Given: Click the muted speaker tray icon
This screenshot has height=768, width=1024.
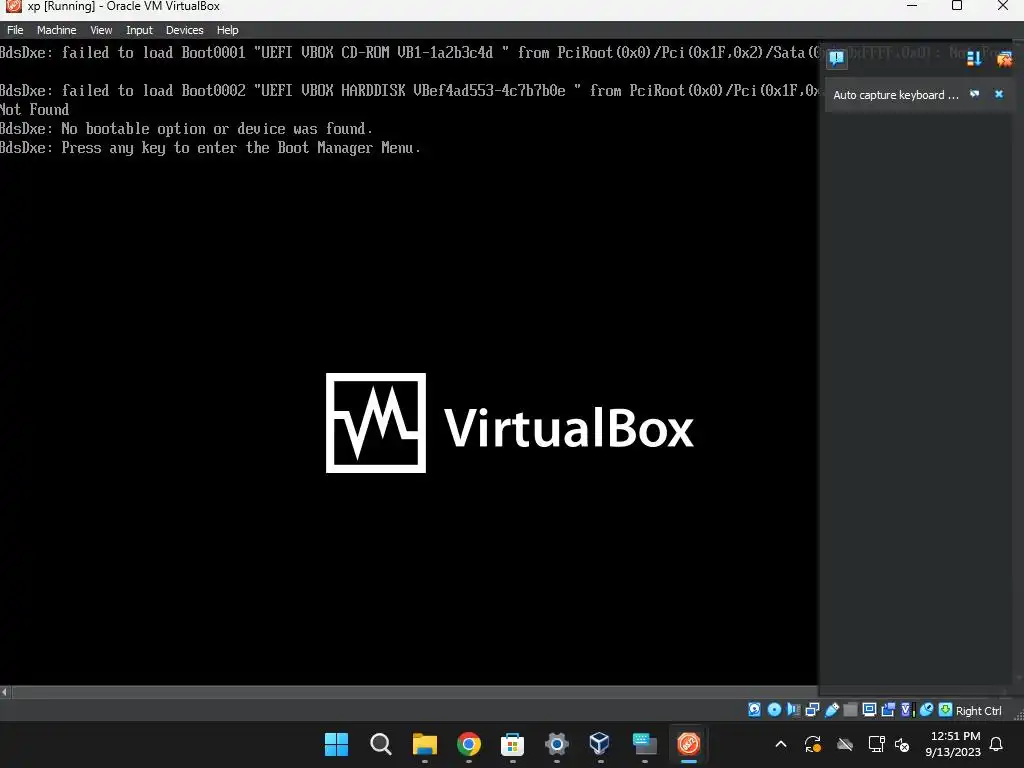Looking at the screenshot, I should (902, 744).
